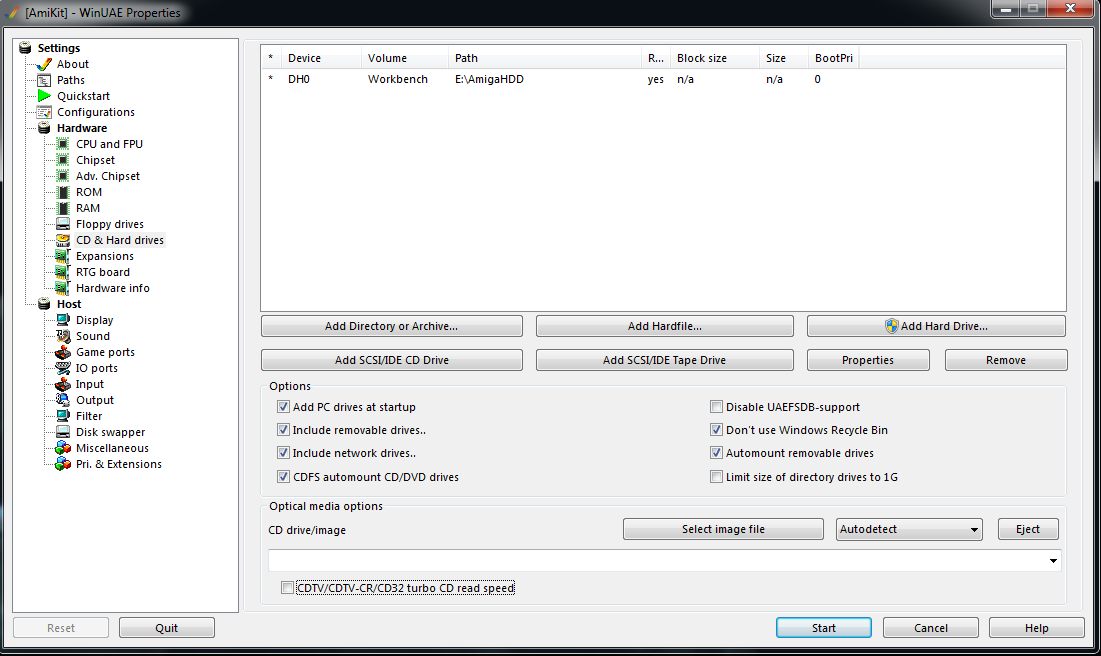Go to the Configurations page

(x=95, y=112)
